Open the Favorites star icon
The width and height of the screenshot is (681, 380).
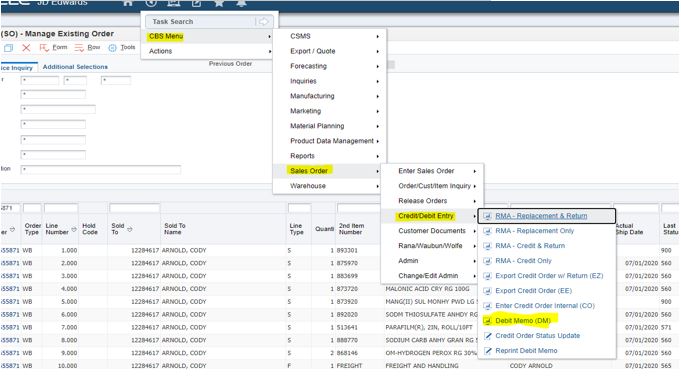(219, 3)
